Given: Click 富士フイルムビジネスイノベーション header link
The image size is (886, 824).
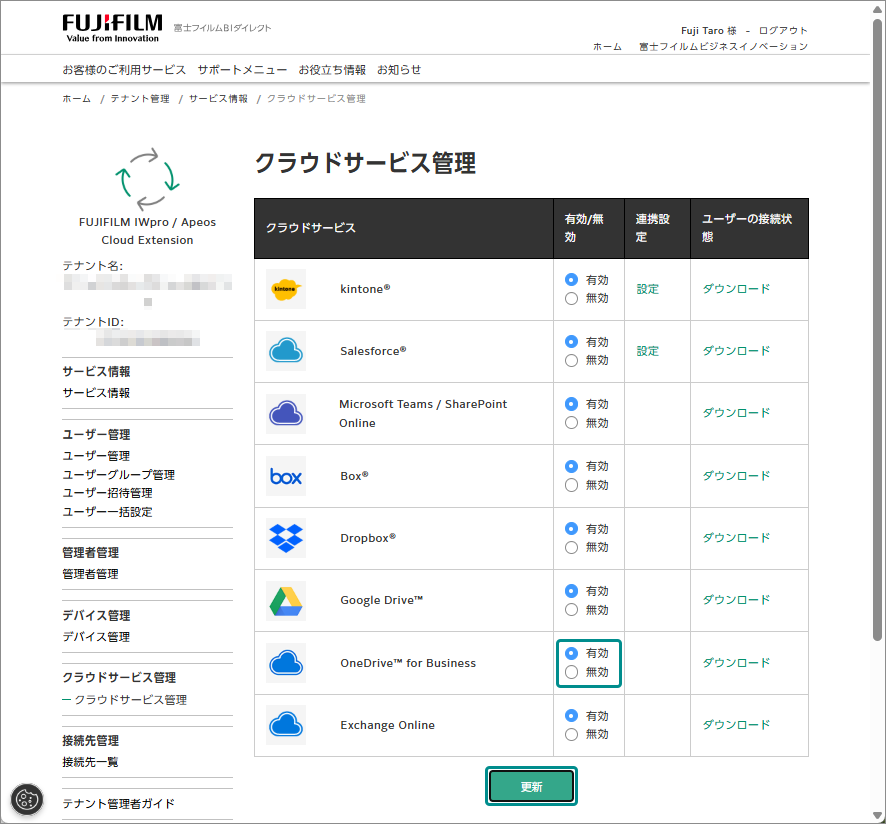Looking at the screenshot, I should coord(723,46).
